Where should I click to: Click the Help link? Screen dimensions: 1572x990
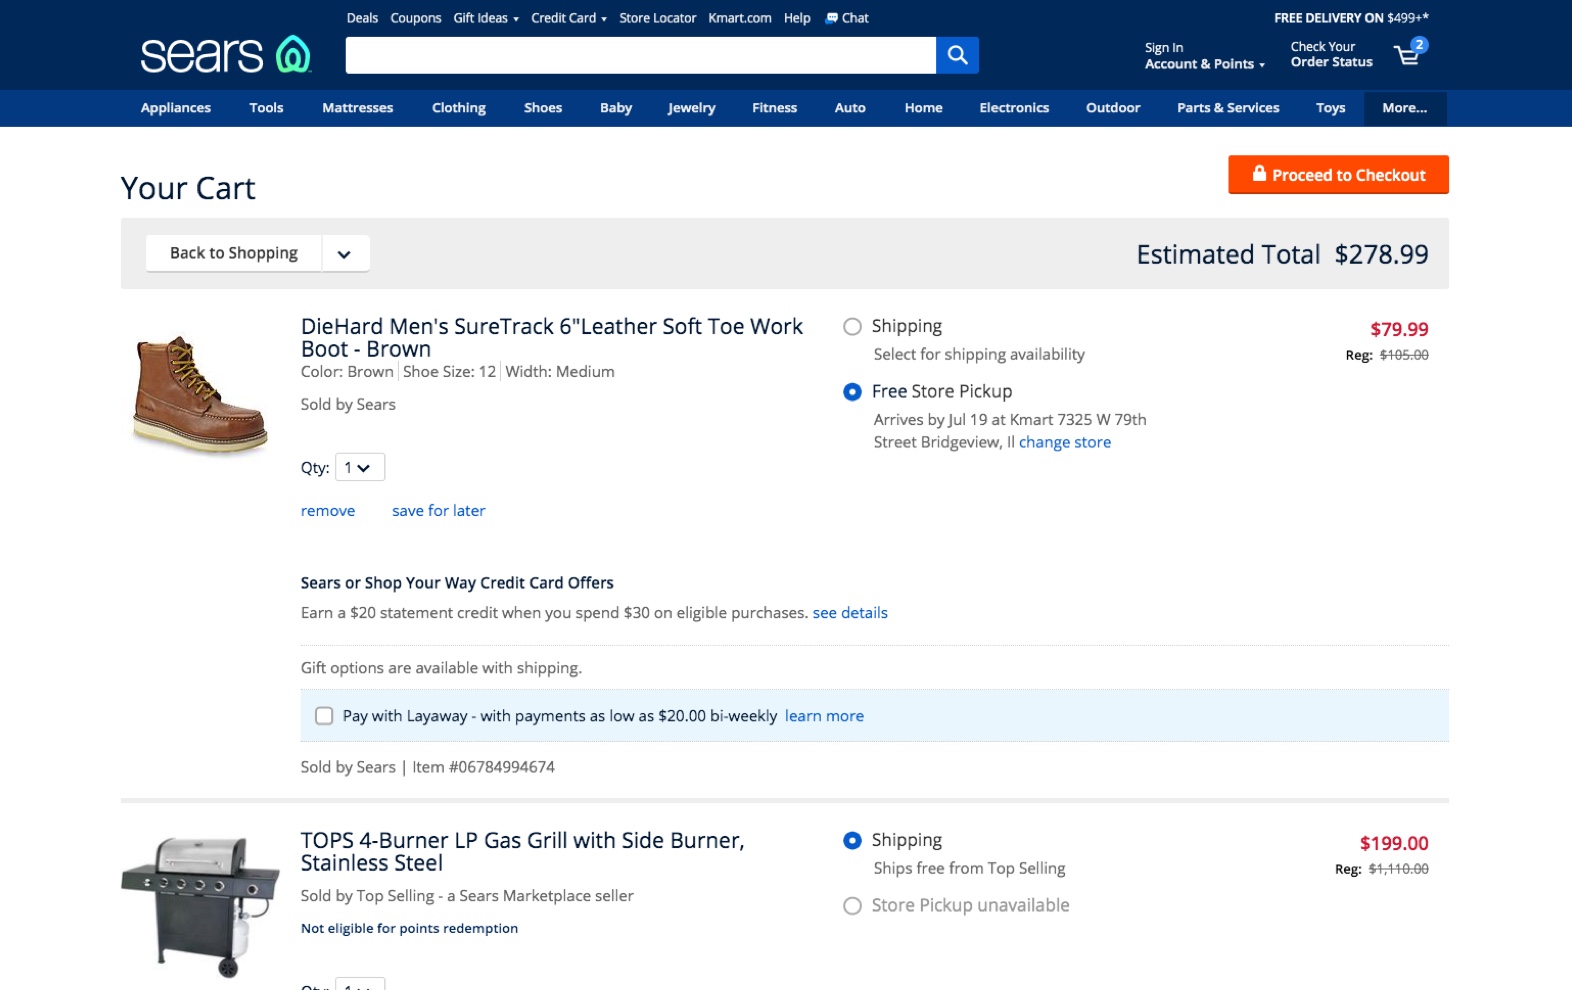(x=797, y=18)
